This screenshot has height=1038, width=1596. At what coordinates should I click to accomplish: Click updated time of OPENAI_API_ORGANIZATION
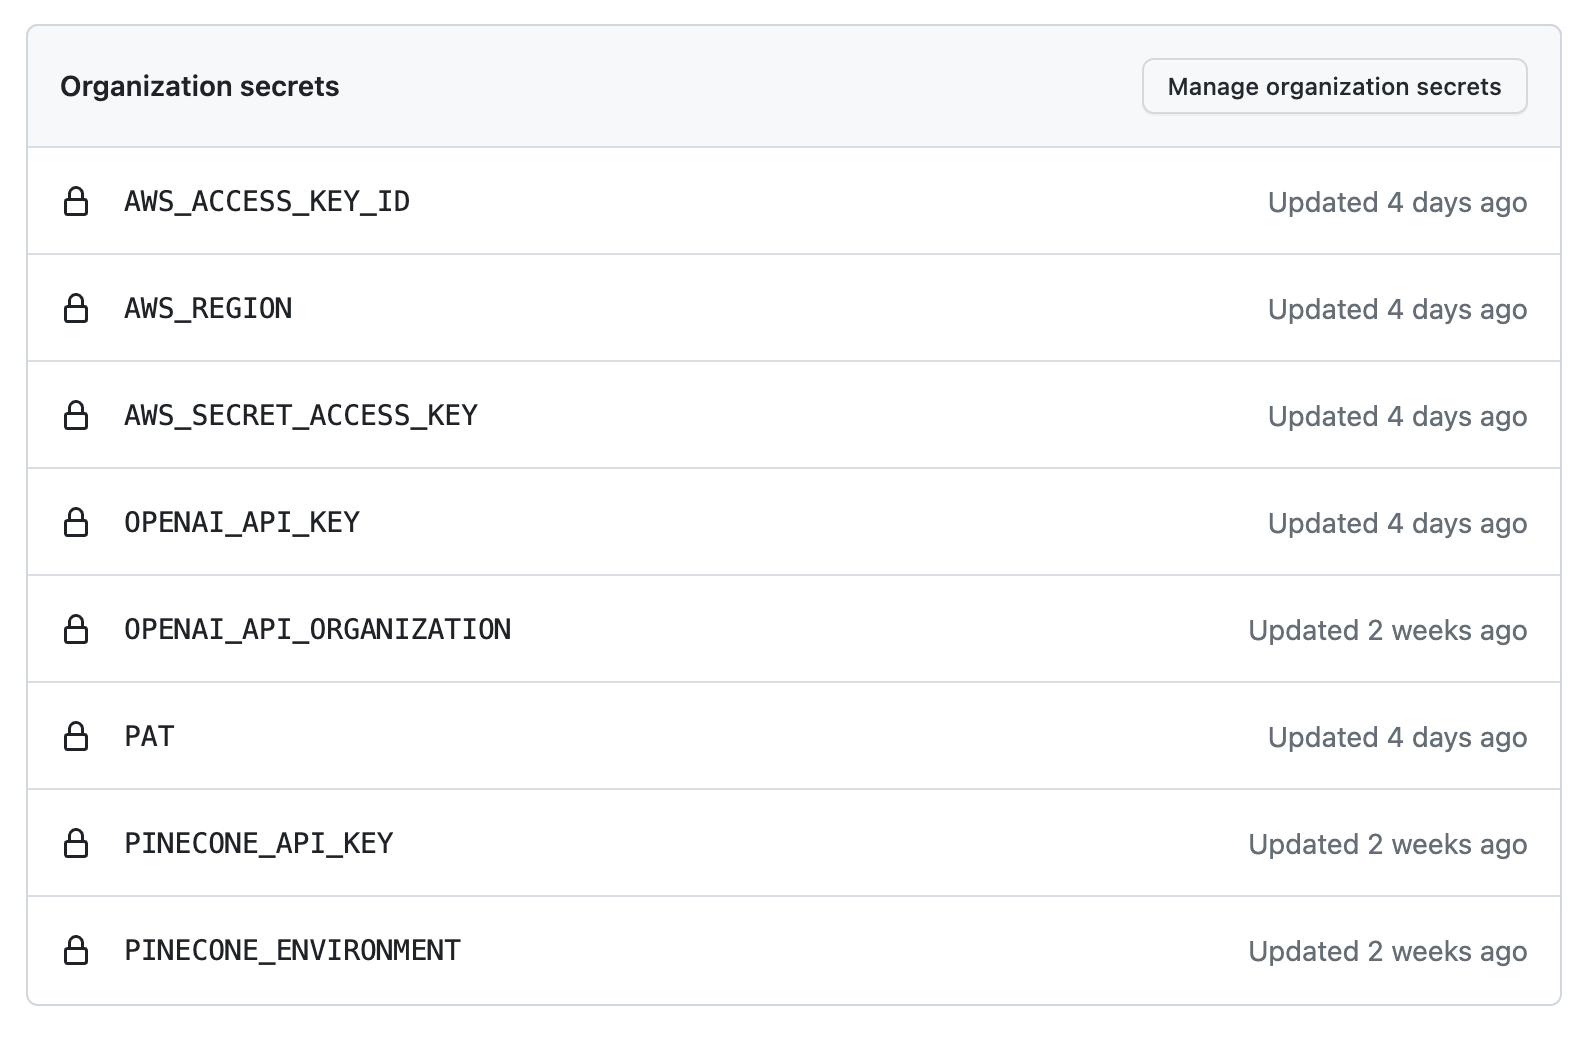pyautogui.click(x=1387, y=630)
